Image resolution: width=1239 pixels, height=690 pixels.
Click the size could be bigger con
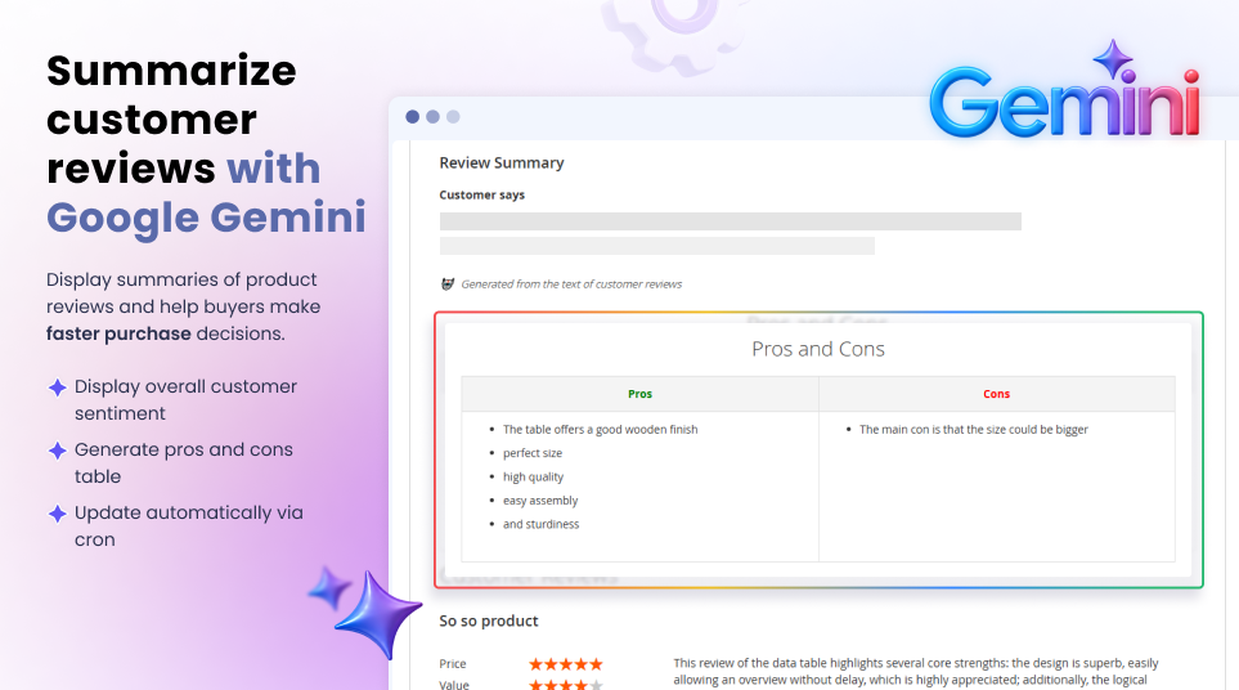tap(974, 429)
